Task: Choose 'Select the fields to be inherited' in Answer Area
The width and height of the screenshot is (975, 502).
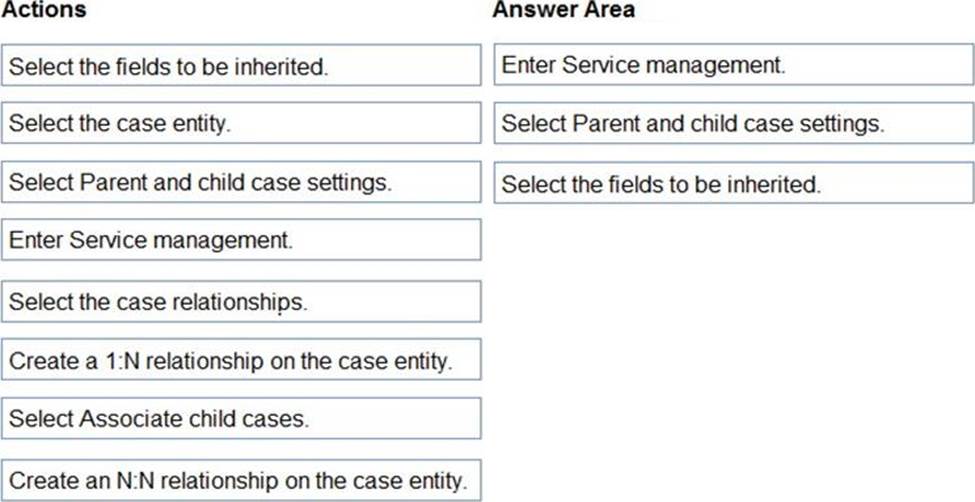Action: point(733,183)
